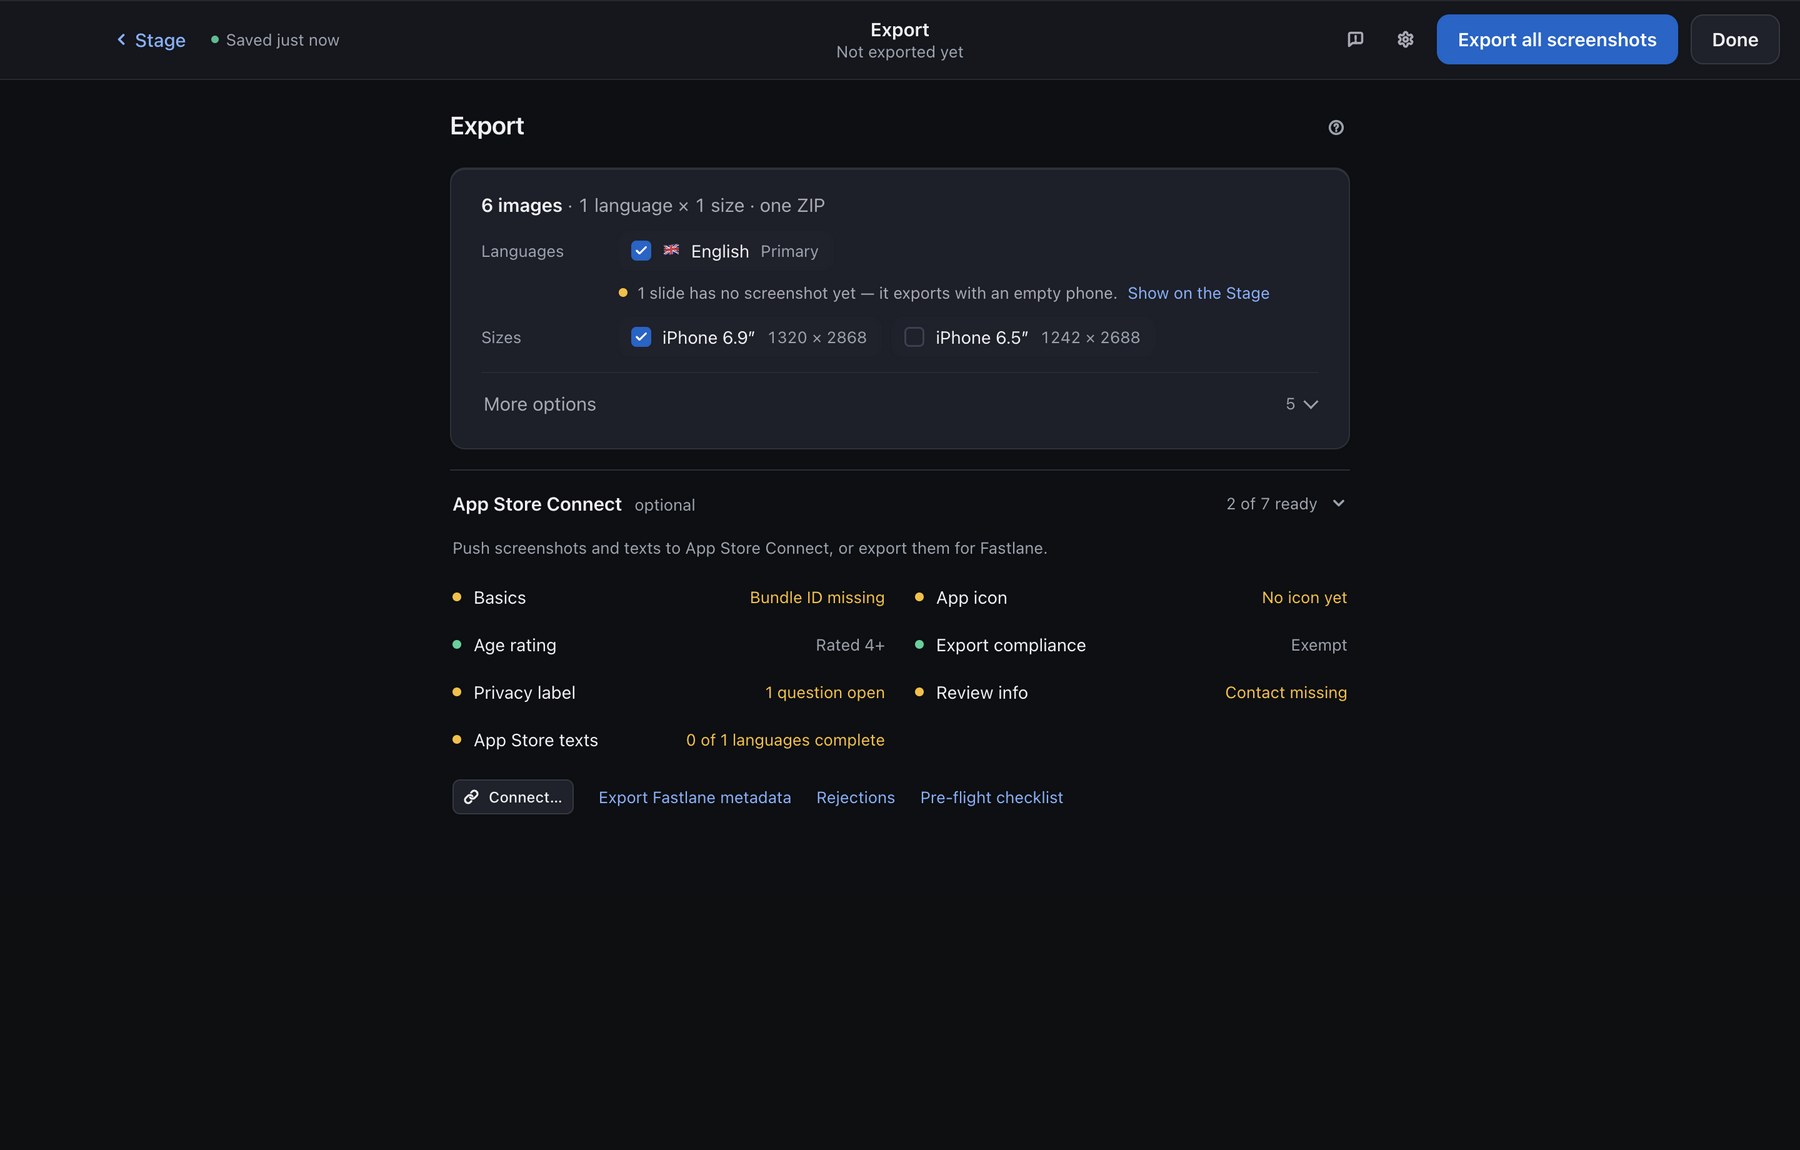
Task: Click the link icon in Connect button
Action: 471,797
